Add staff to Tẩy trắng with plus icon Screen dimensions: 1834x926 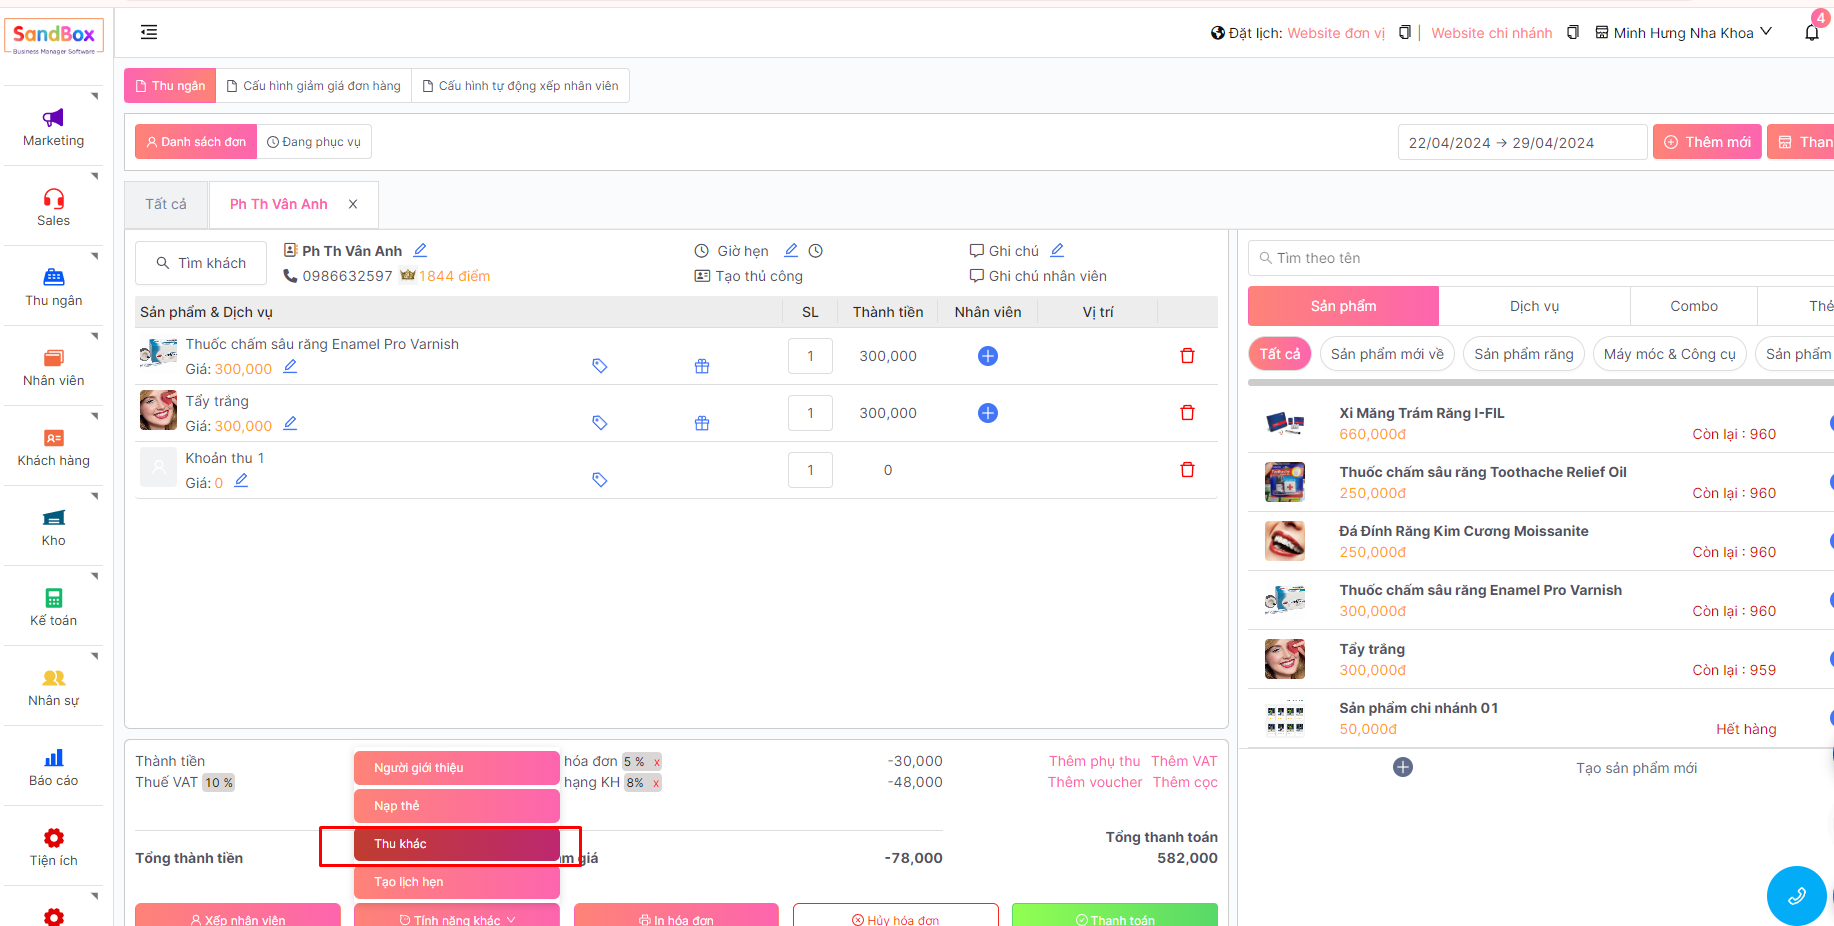987,413
